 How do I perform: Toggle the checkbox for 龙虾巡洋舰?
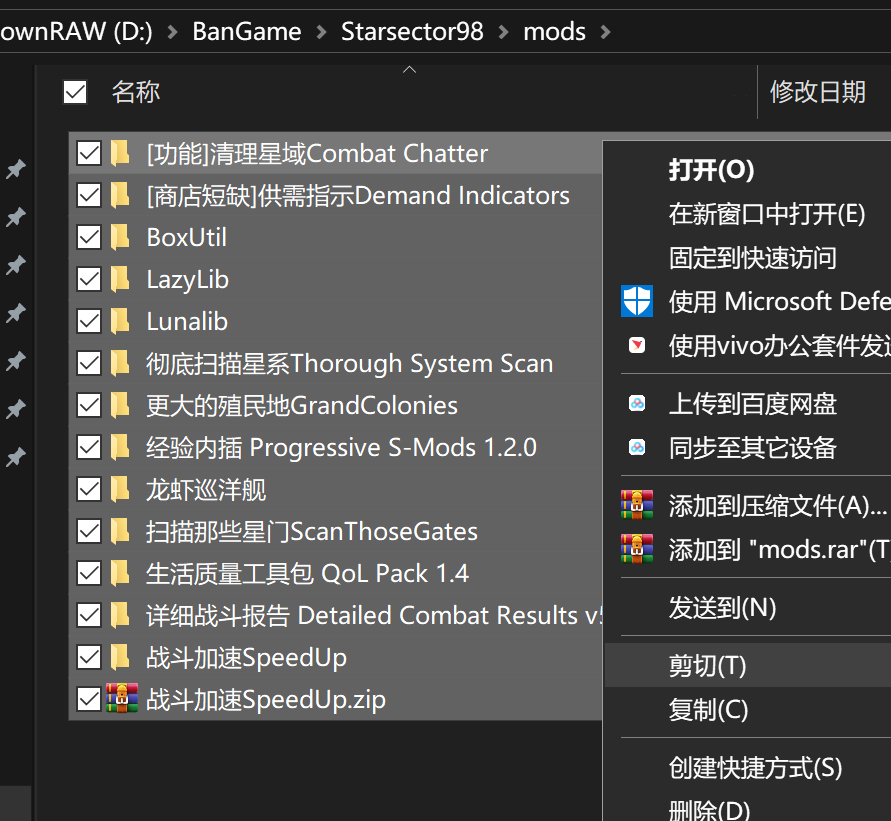(88, 489)
